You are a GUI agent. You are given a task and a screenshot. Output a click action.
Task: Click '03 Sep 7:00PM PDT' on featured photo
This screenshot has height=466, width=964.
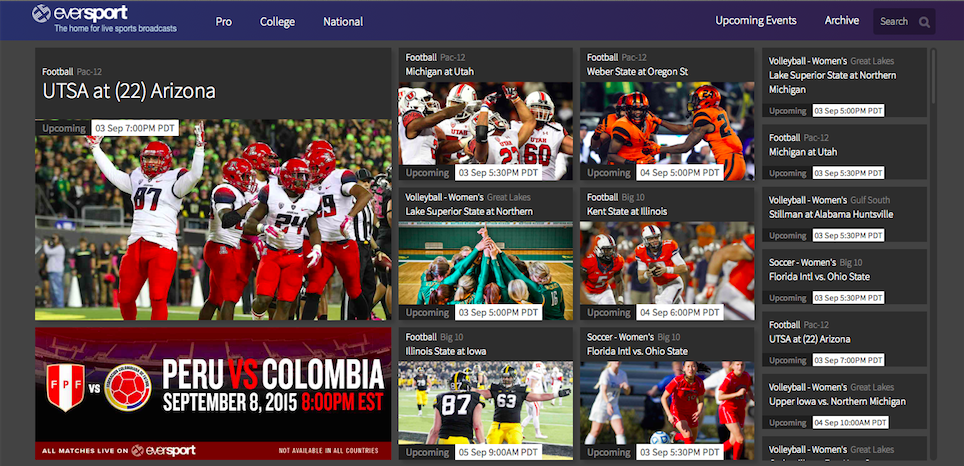(x=135, y=128)
